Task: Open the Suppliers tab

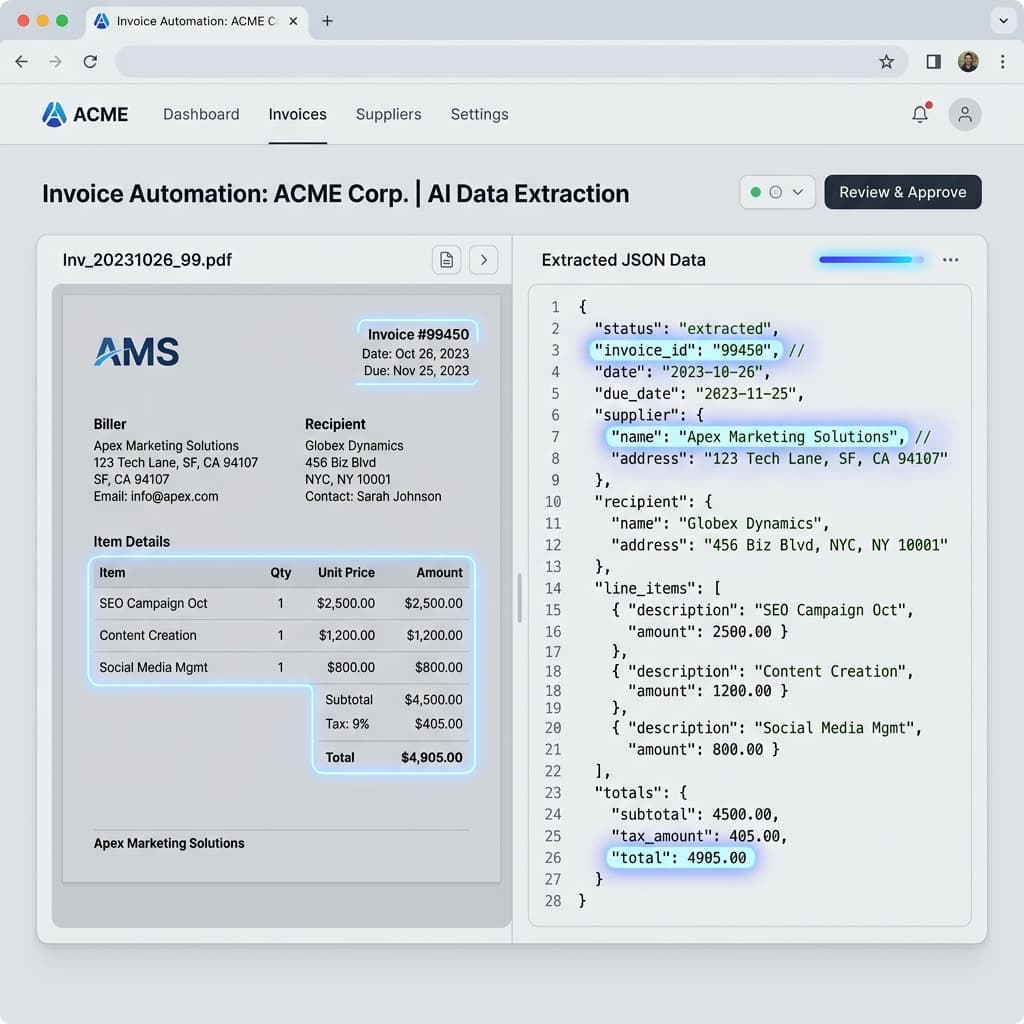Action: click(389, 114)
